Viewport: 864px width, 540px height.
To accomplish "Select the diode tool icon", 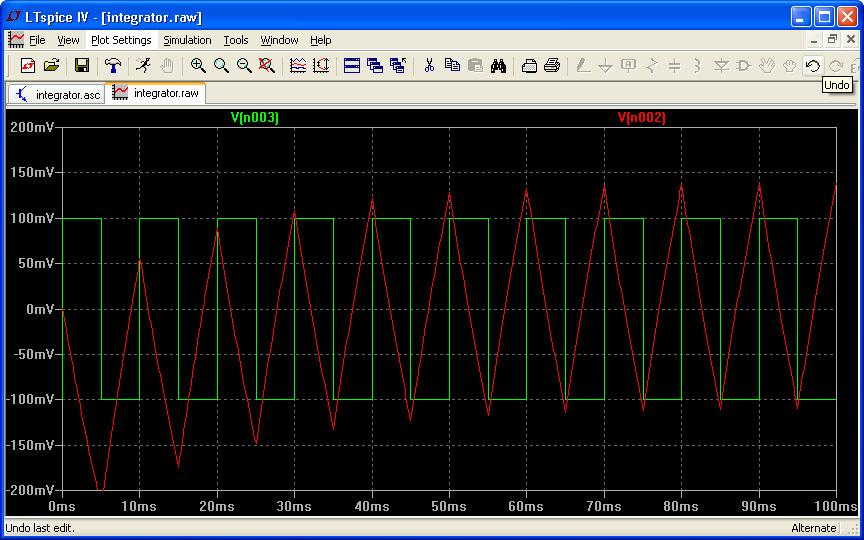I will pyautogui.click(x=721, y=66).
